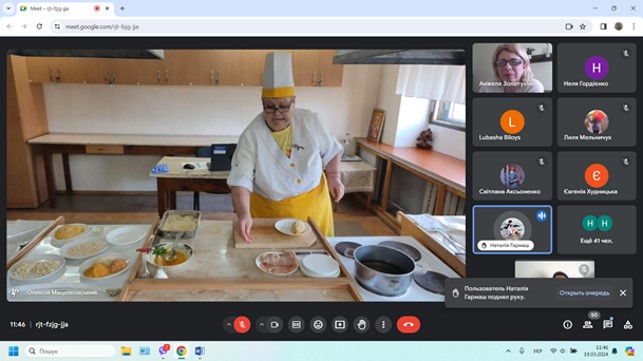Click the microphone tray icon
Image resolution: width=643 pixels, height=361 pixels.
click(522, 351)
